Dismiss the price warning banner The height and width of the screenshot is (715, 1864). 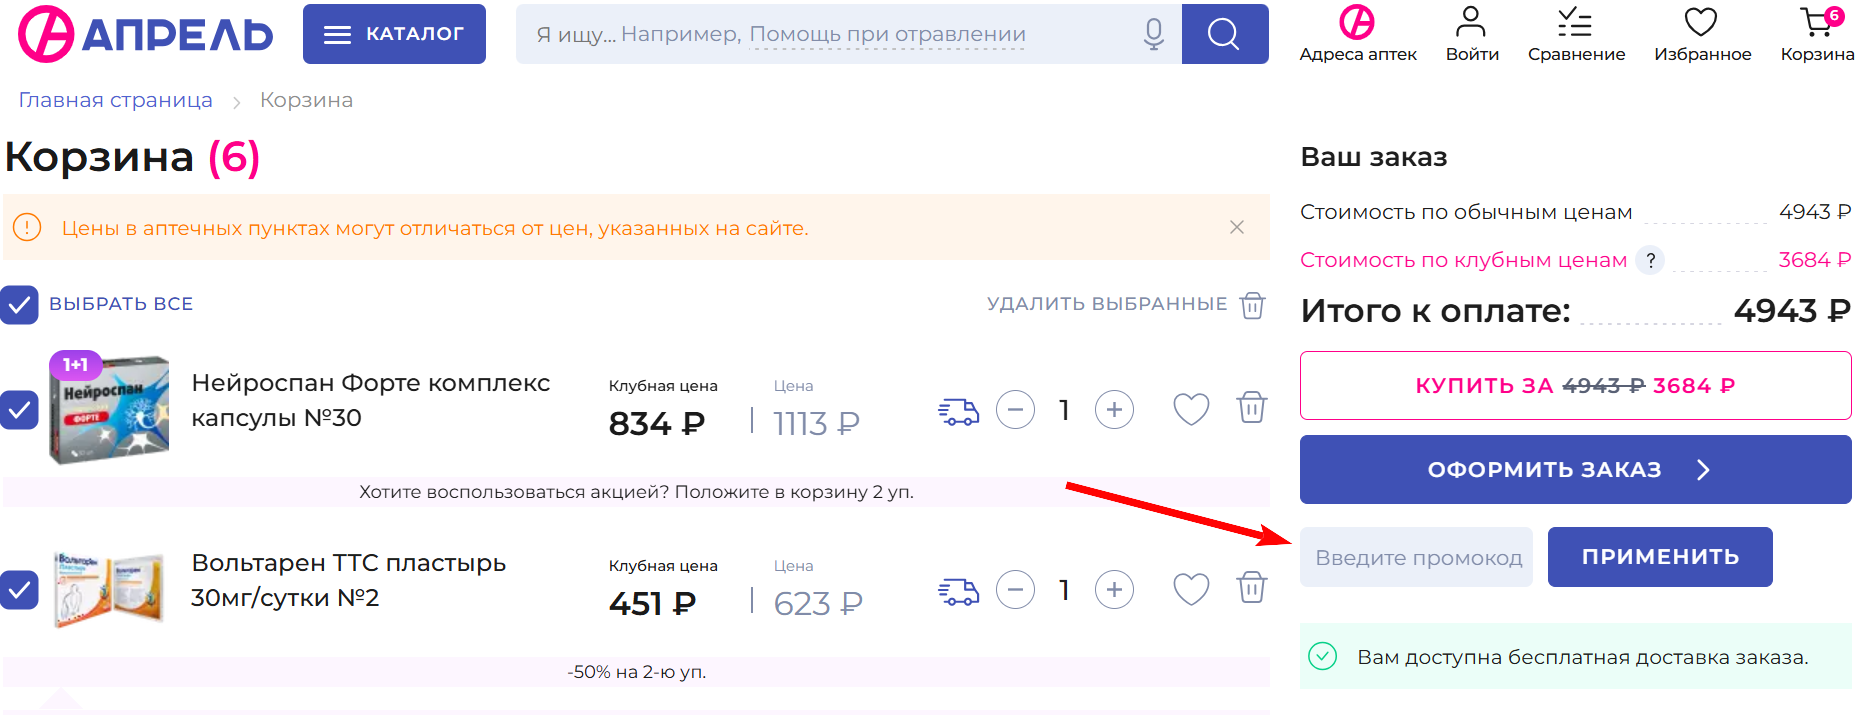tap(1237, 227)
